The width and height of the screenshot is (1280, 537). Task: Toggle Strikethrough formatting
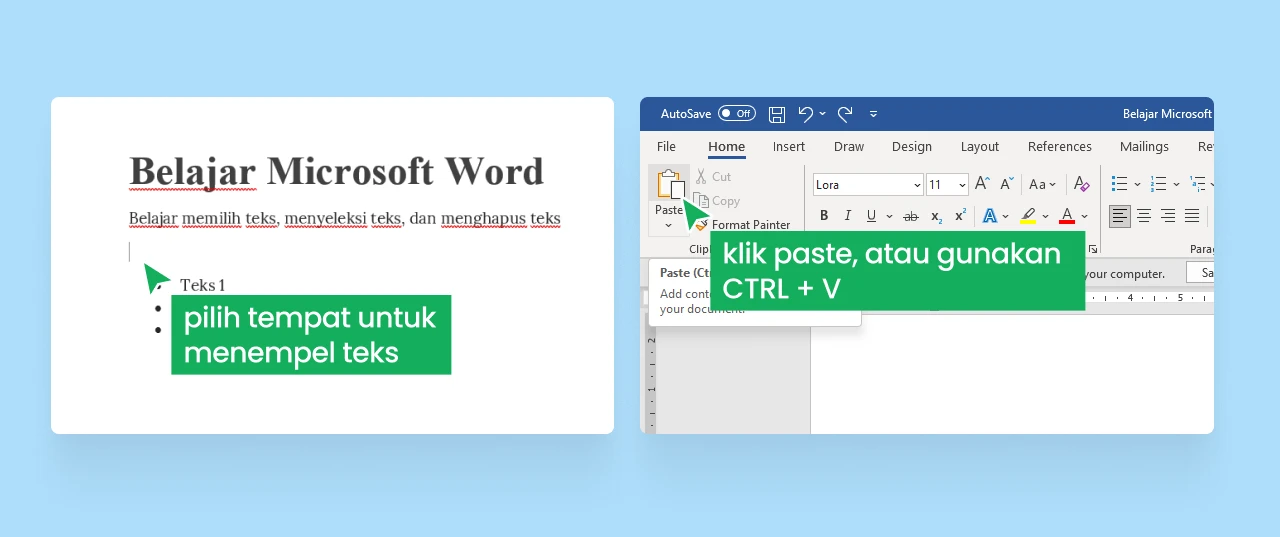click(x=911, y=216)
